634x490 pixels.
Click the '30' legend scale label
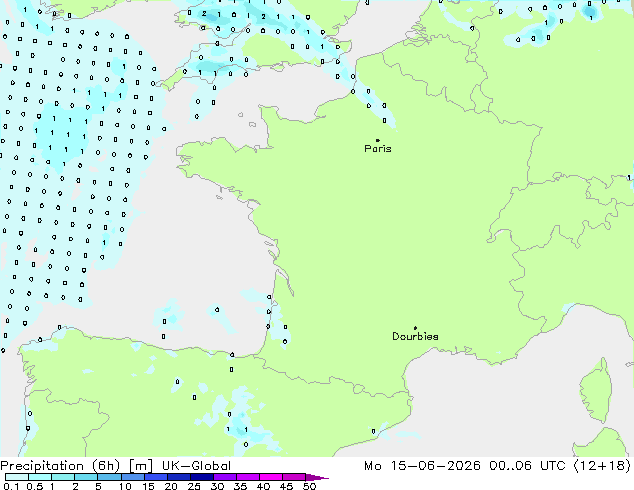click(217, 486)
